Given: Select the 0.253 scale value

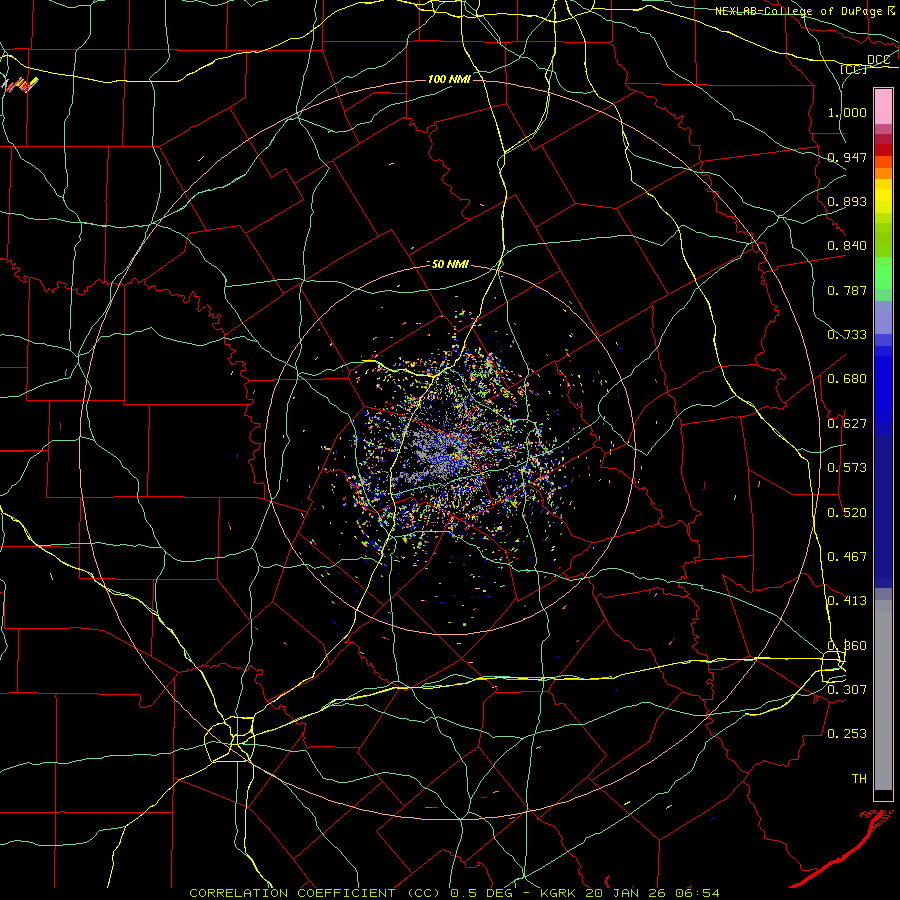Looking at the screenshot, I should click(847, 734).
